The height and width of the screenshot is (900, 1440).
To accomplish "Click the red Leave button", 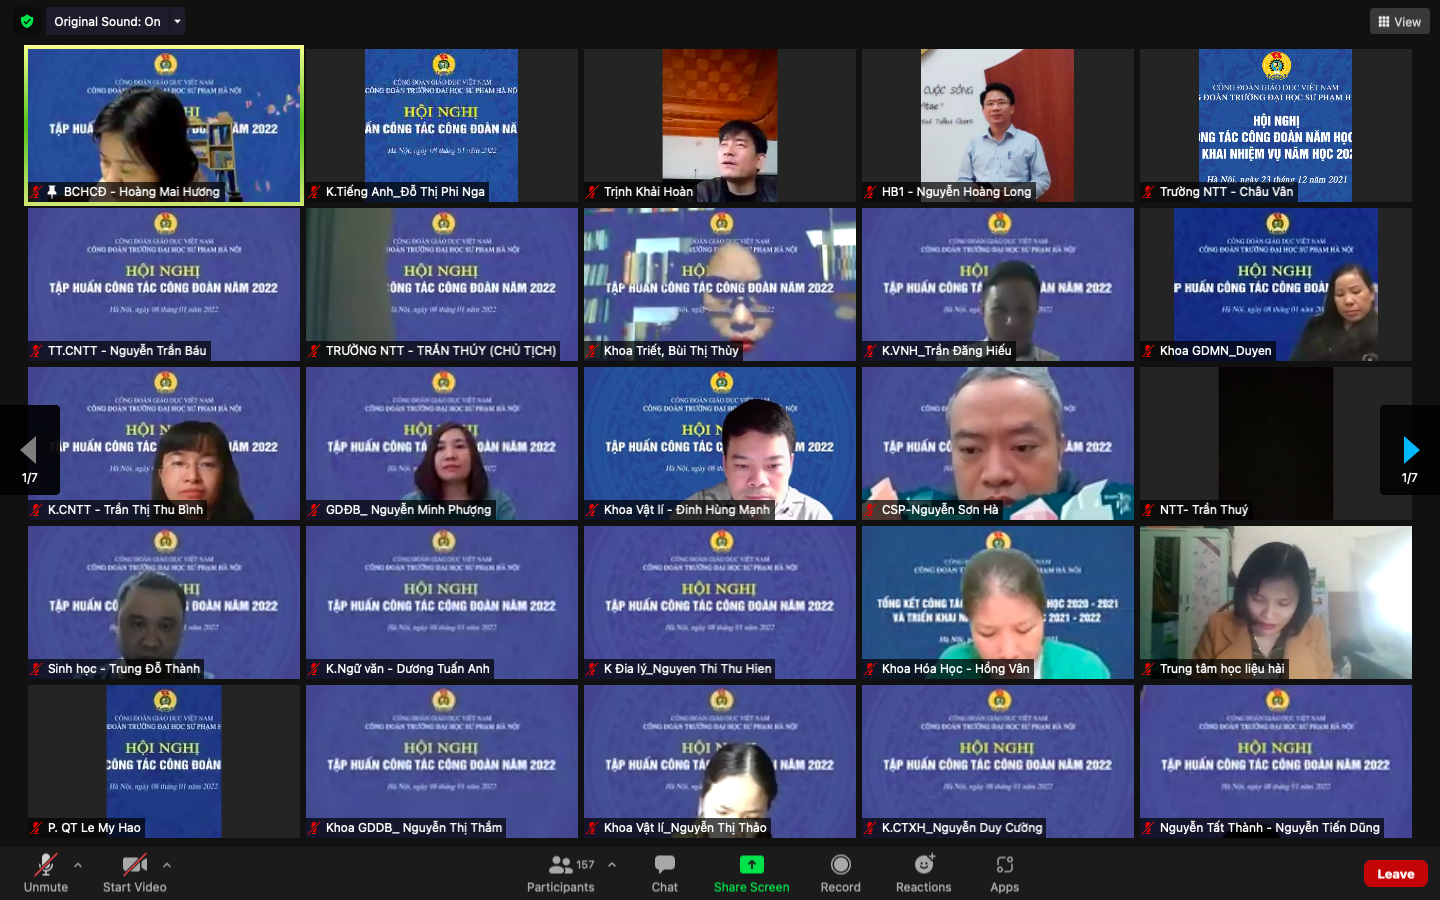I will pyautogui.click(x=1395, y=874).
